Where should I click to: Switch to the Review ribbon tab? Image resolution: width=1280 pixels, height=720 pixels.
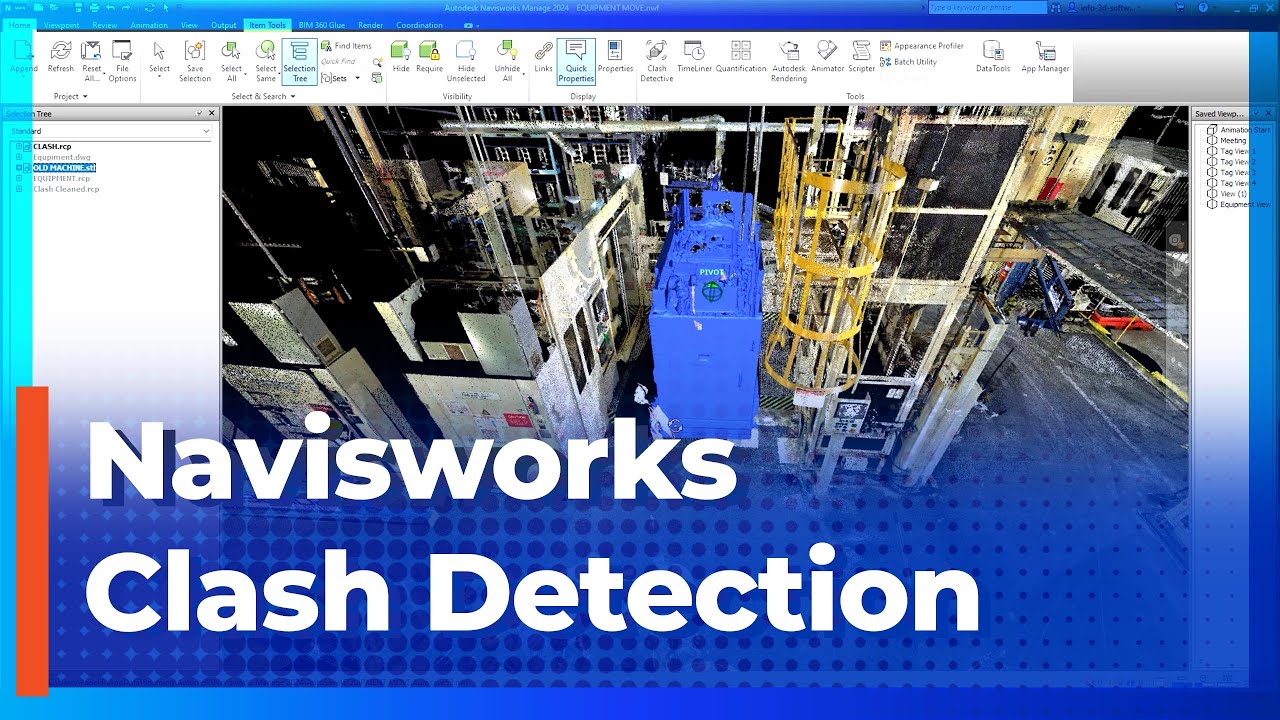coord(104,25)
